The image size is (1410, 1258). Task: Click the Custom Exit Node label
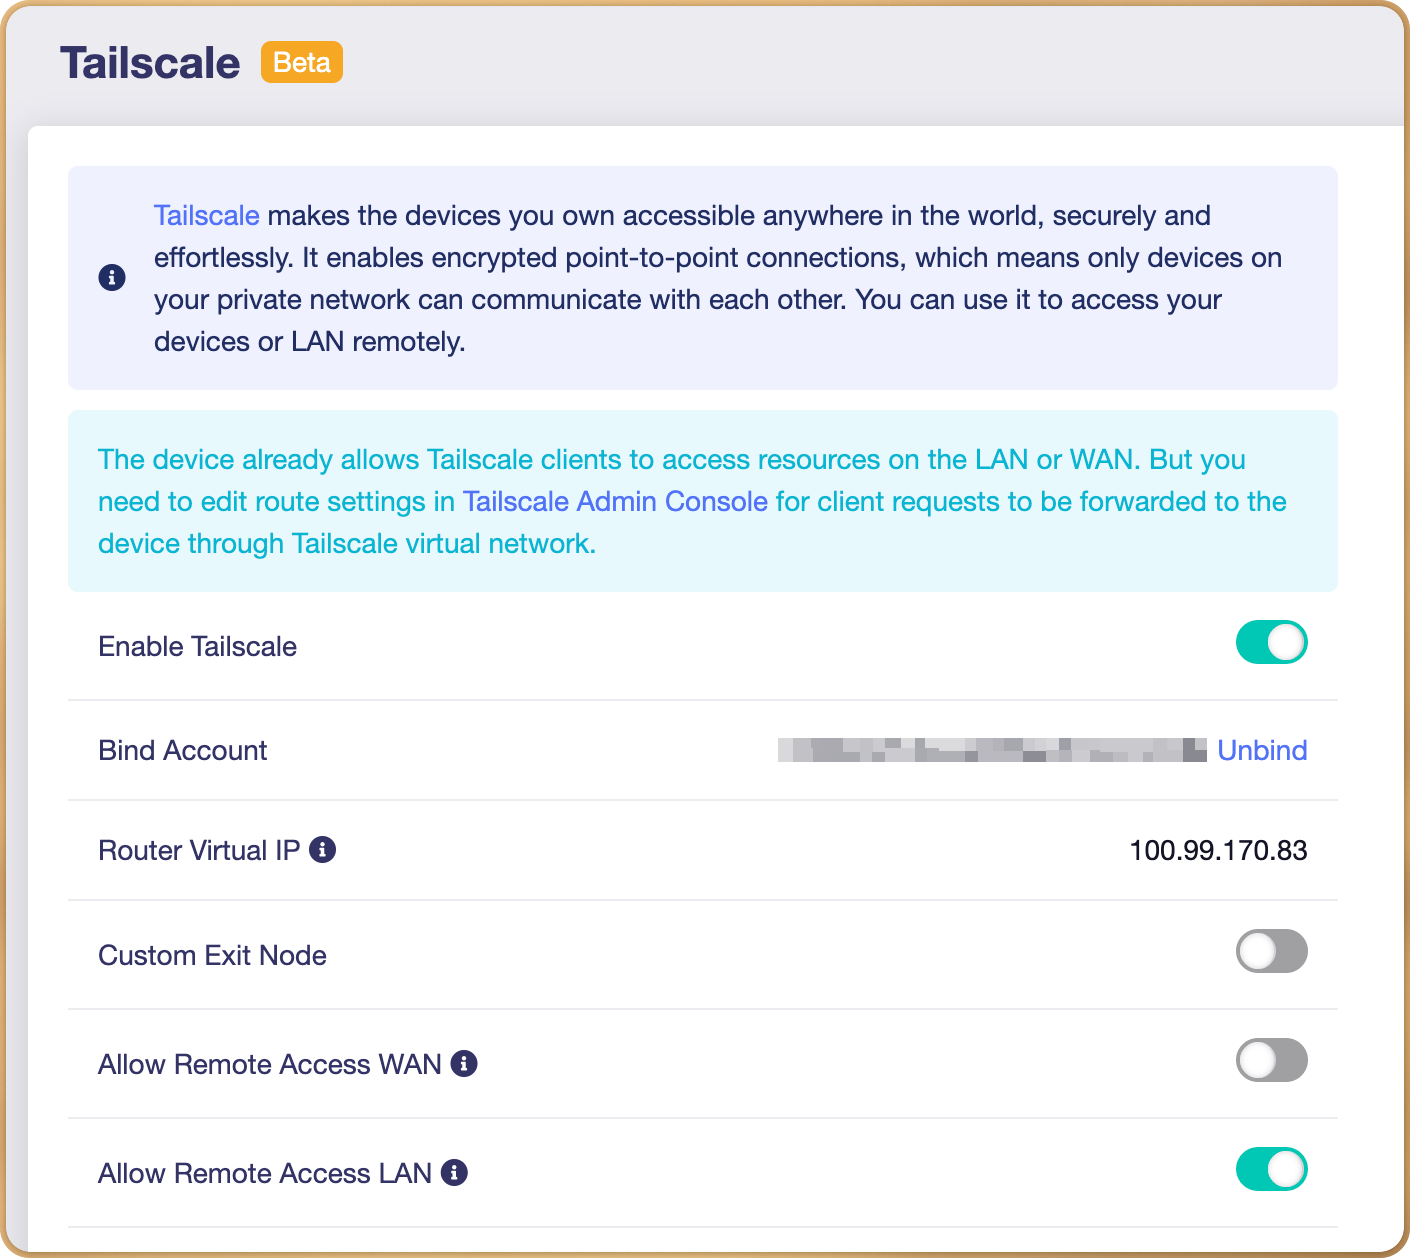pos(213,956)
